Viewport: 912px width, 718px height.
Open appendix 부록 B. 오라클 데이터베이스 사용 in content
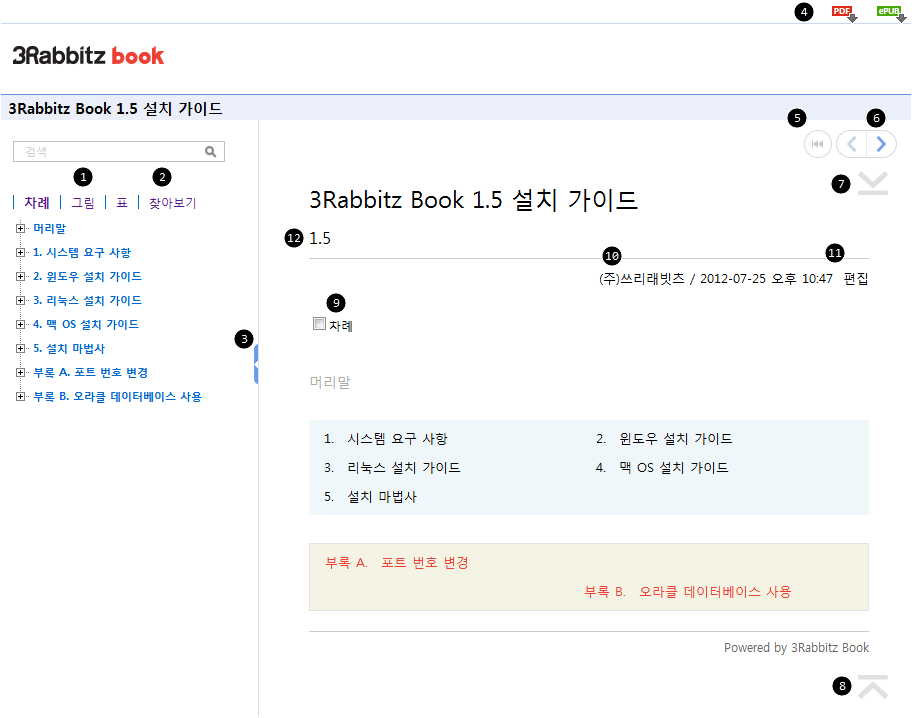coord(688,592)
